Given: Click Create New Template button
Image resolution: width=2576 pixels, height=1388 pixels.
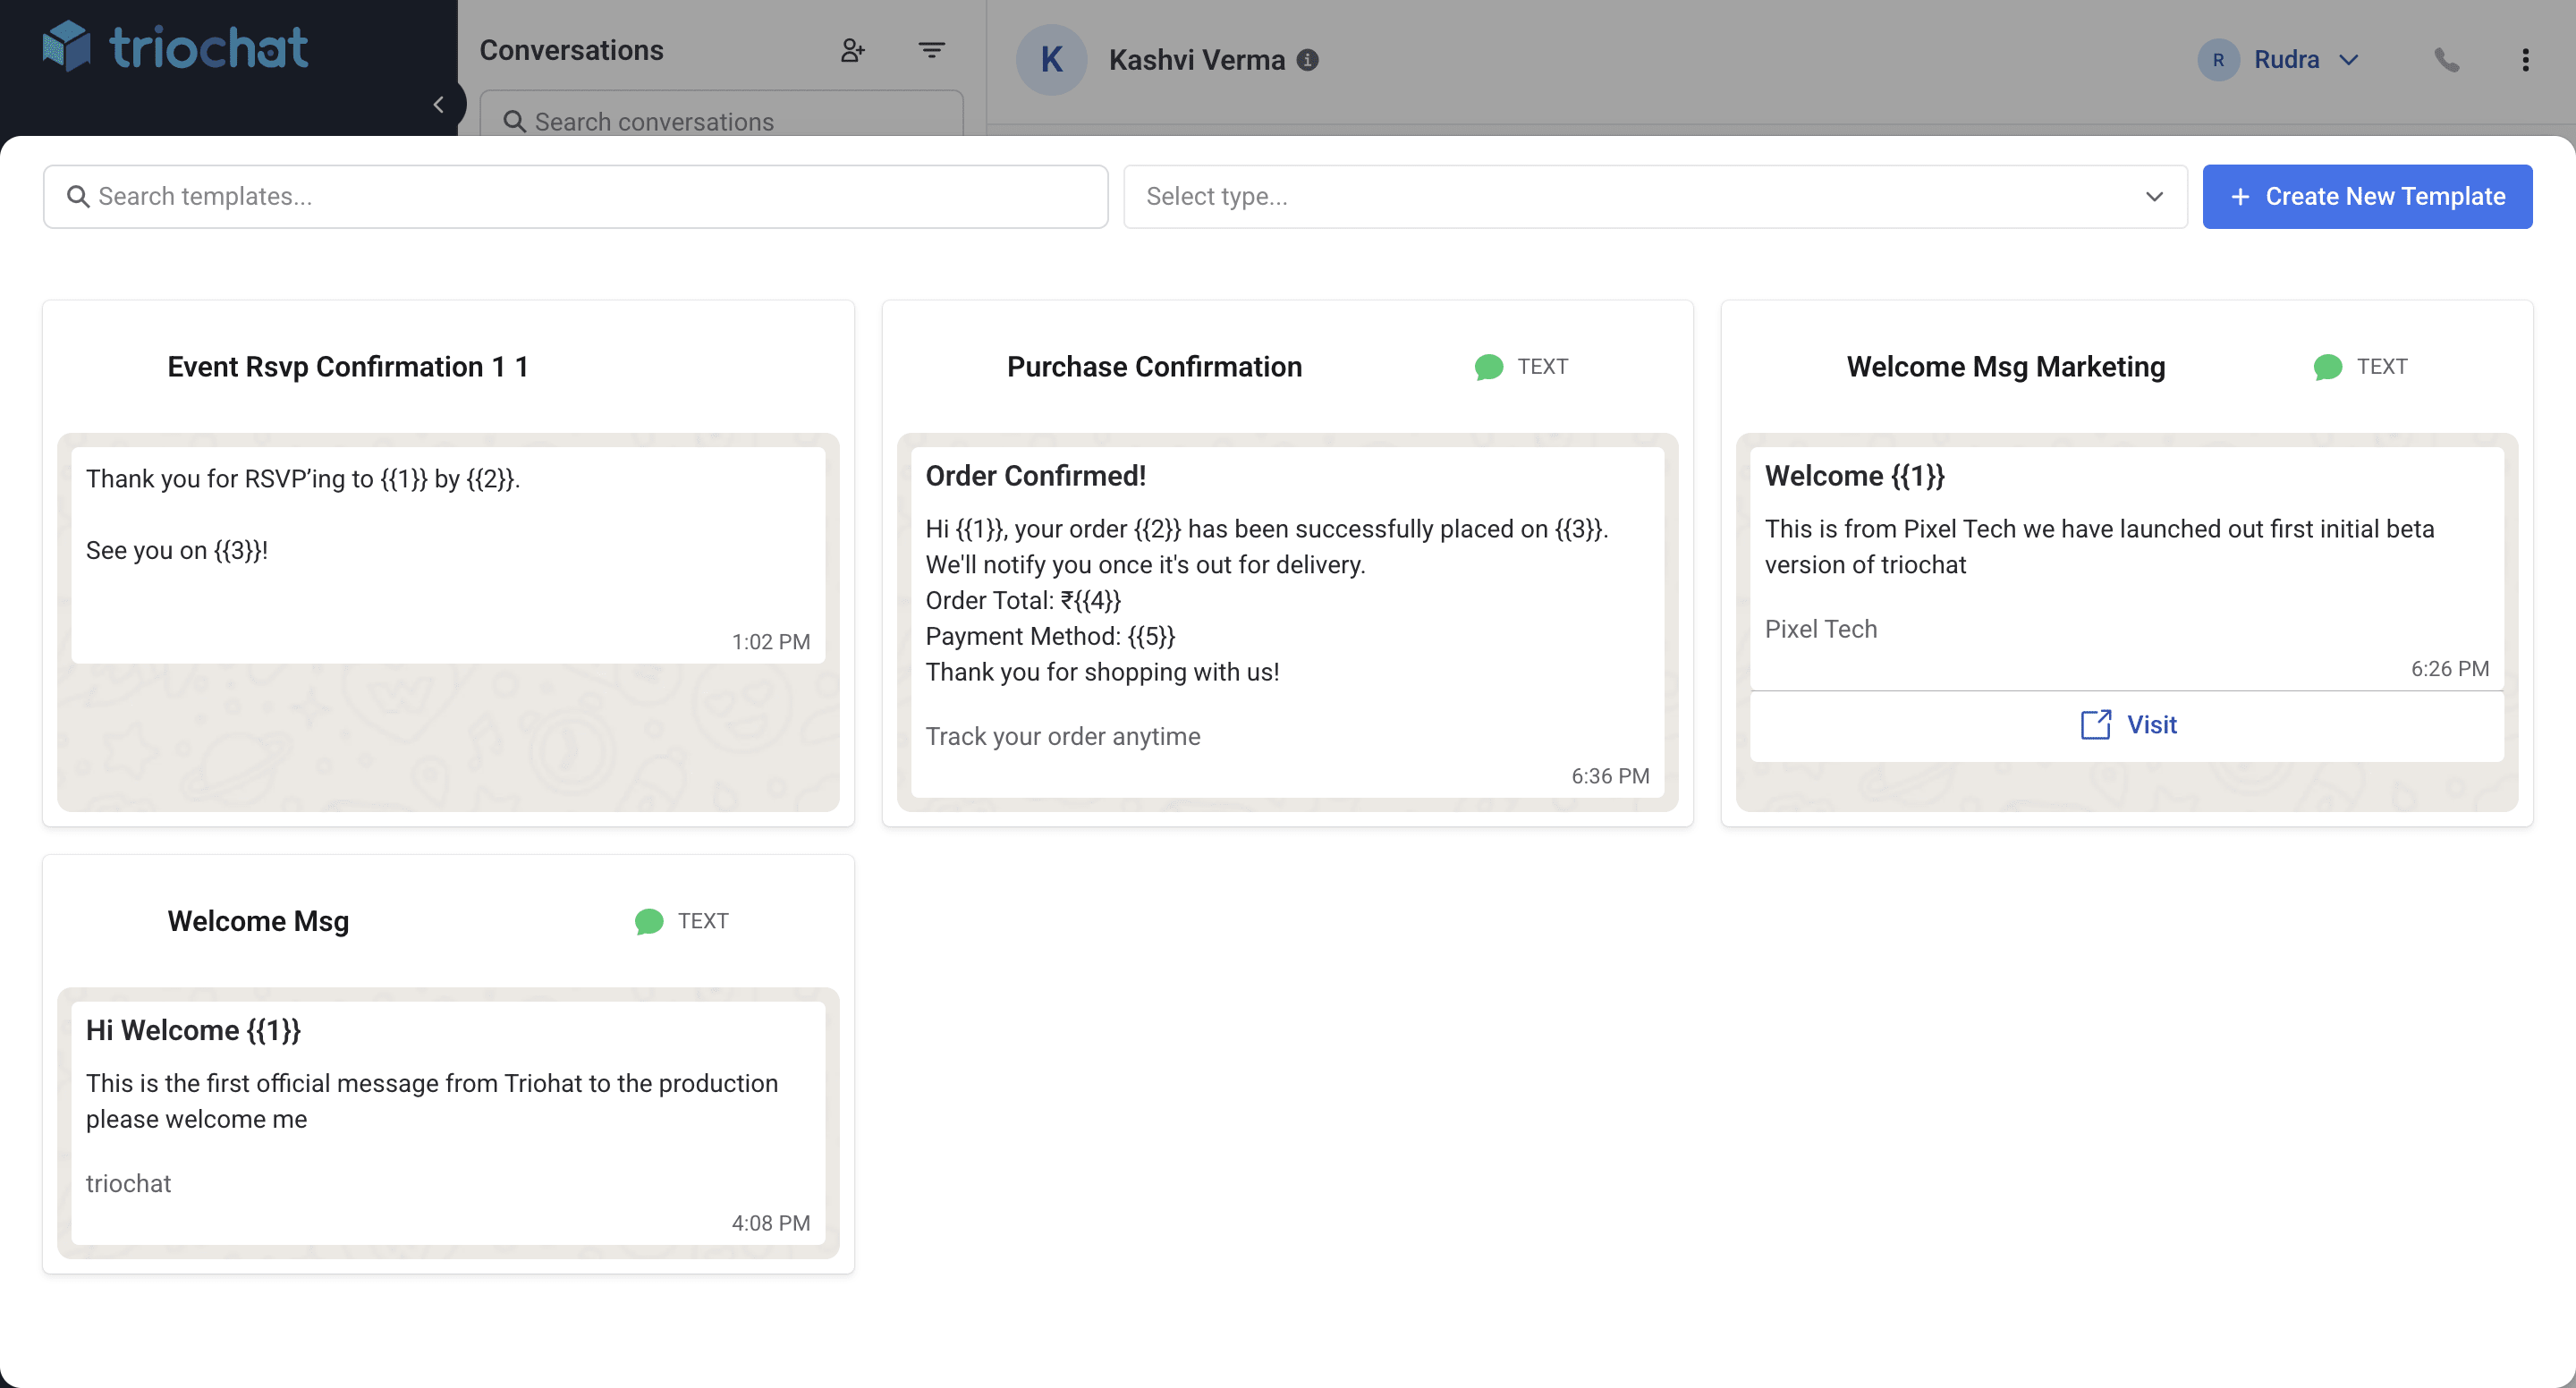Looking at the screenshot, I should click(x=2367, y=196).
